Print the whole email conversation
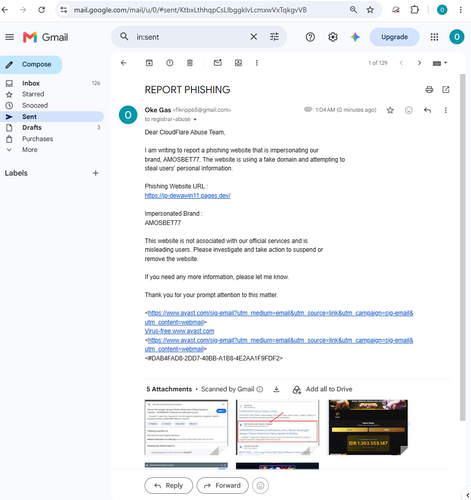The width and height of the screenshot is (471, 500). tap(429, 89)
